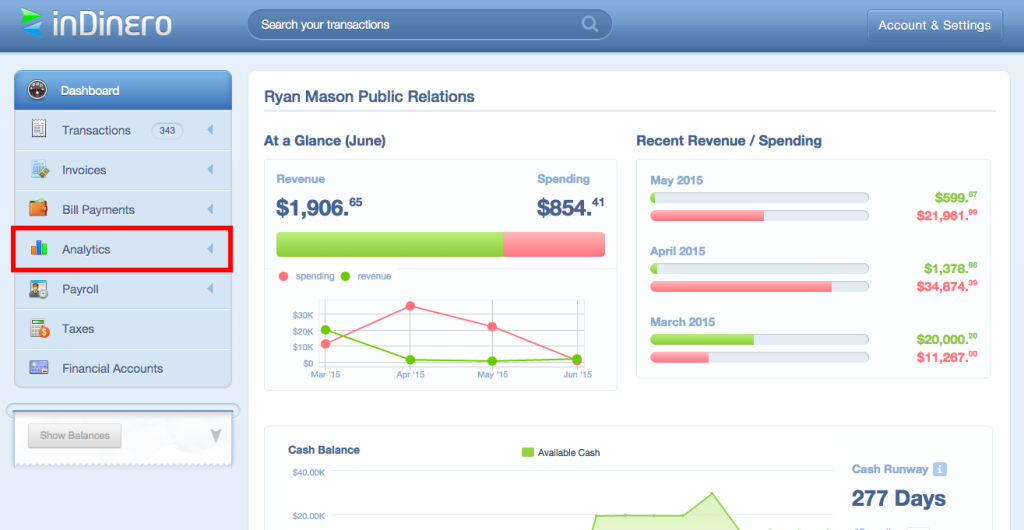
Task: Click the May '15 spending data point
Action: [492, 327]
